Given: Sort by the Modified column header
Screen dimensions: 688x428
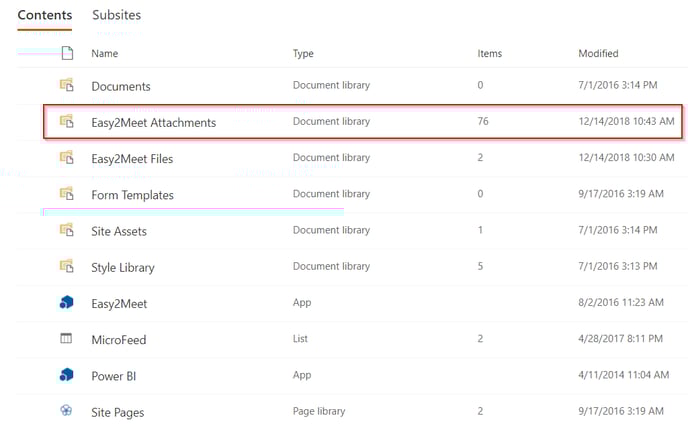Looking at the screenshot, I should [598, 54].
